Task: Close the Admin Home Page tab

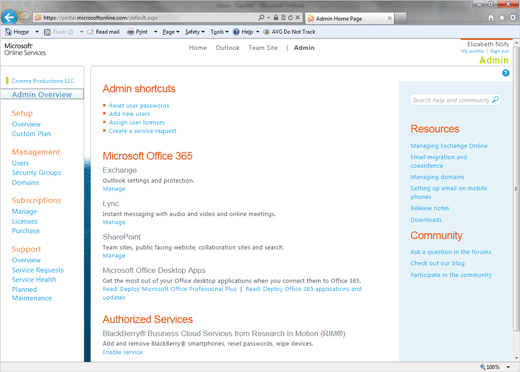Action: (389, 18)
